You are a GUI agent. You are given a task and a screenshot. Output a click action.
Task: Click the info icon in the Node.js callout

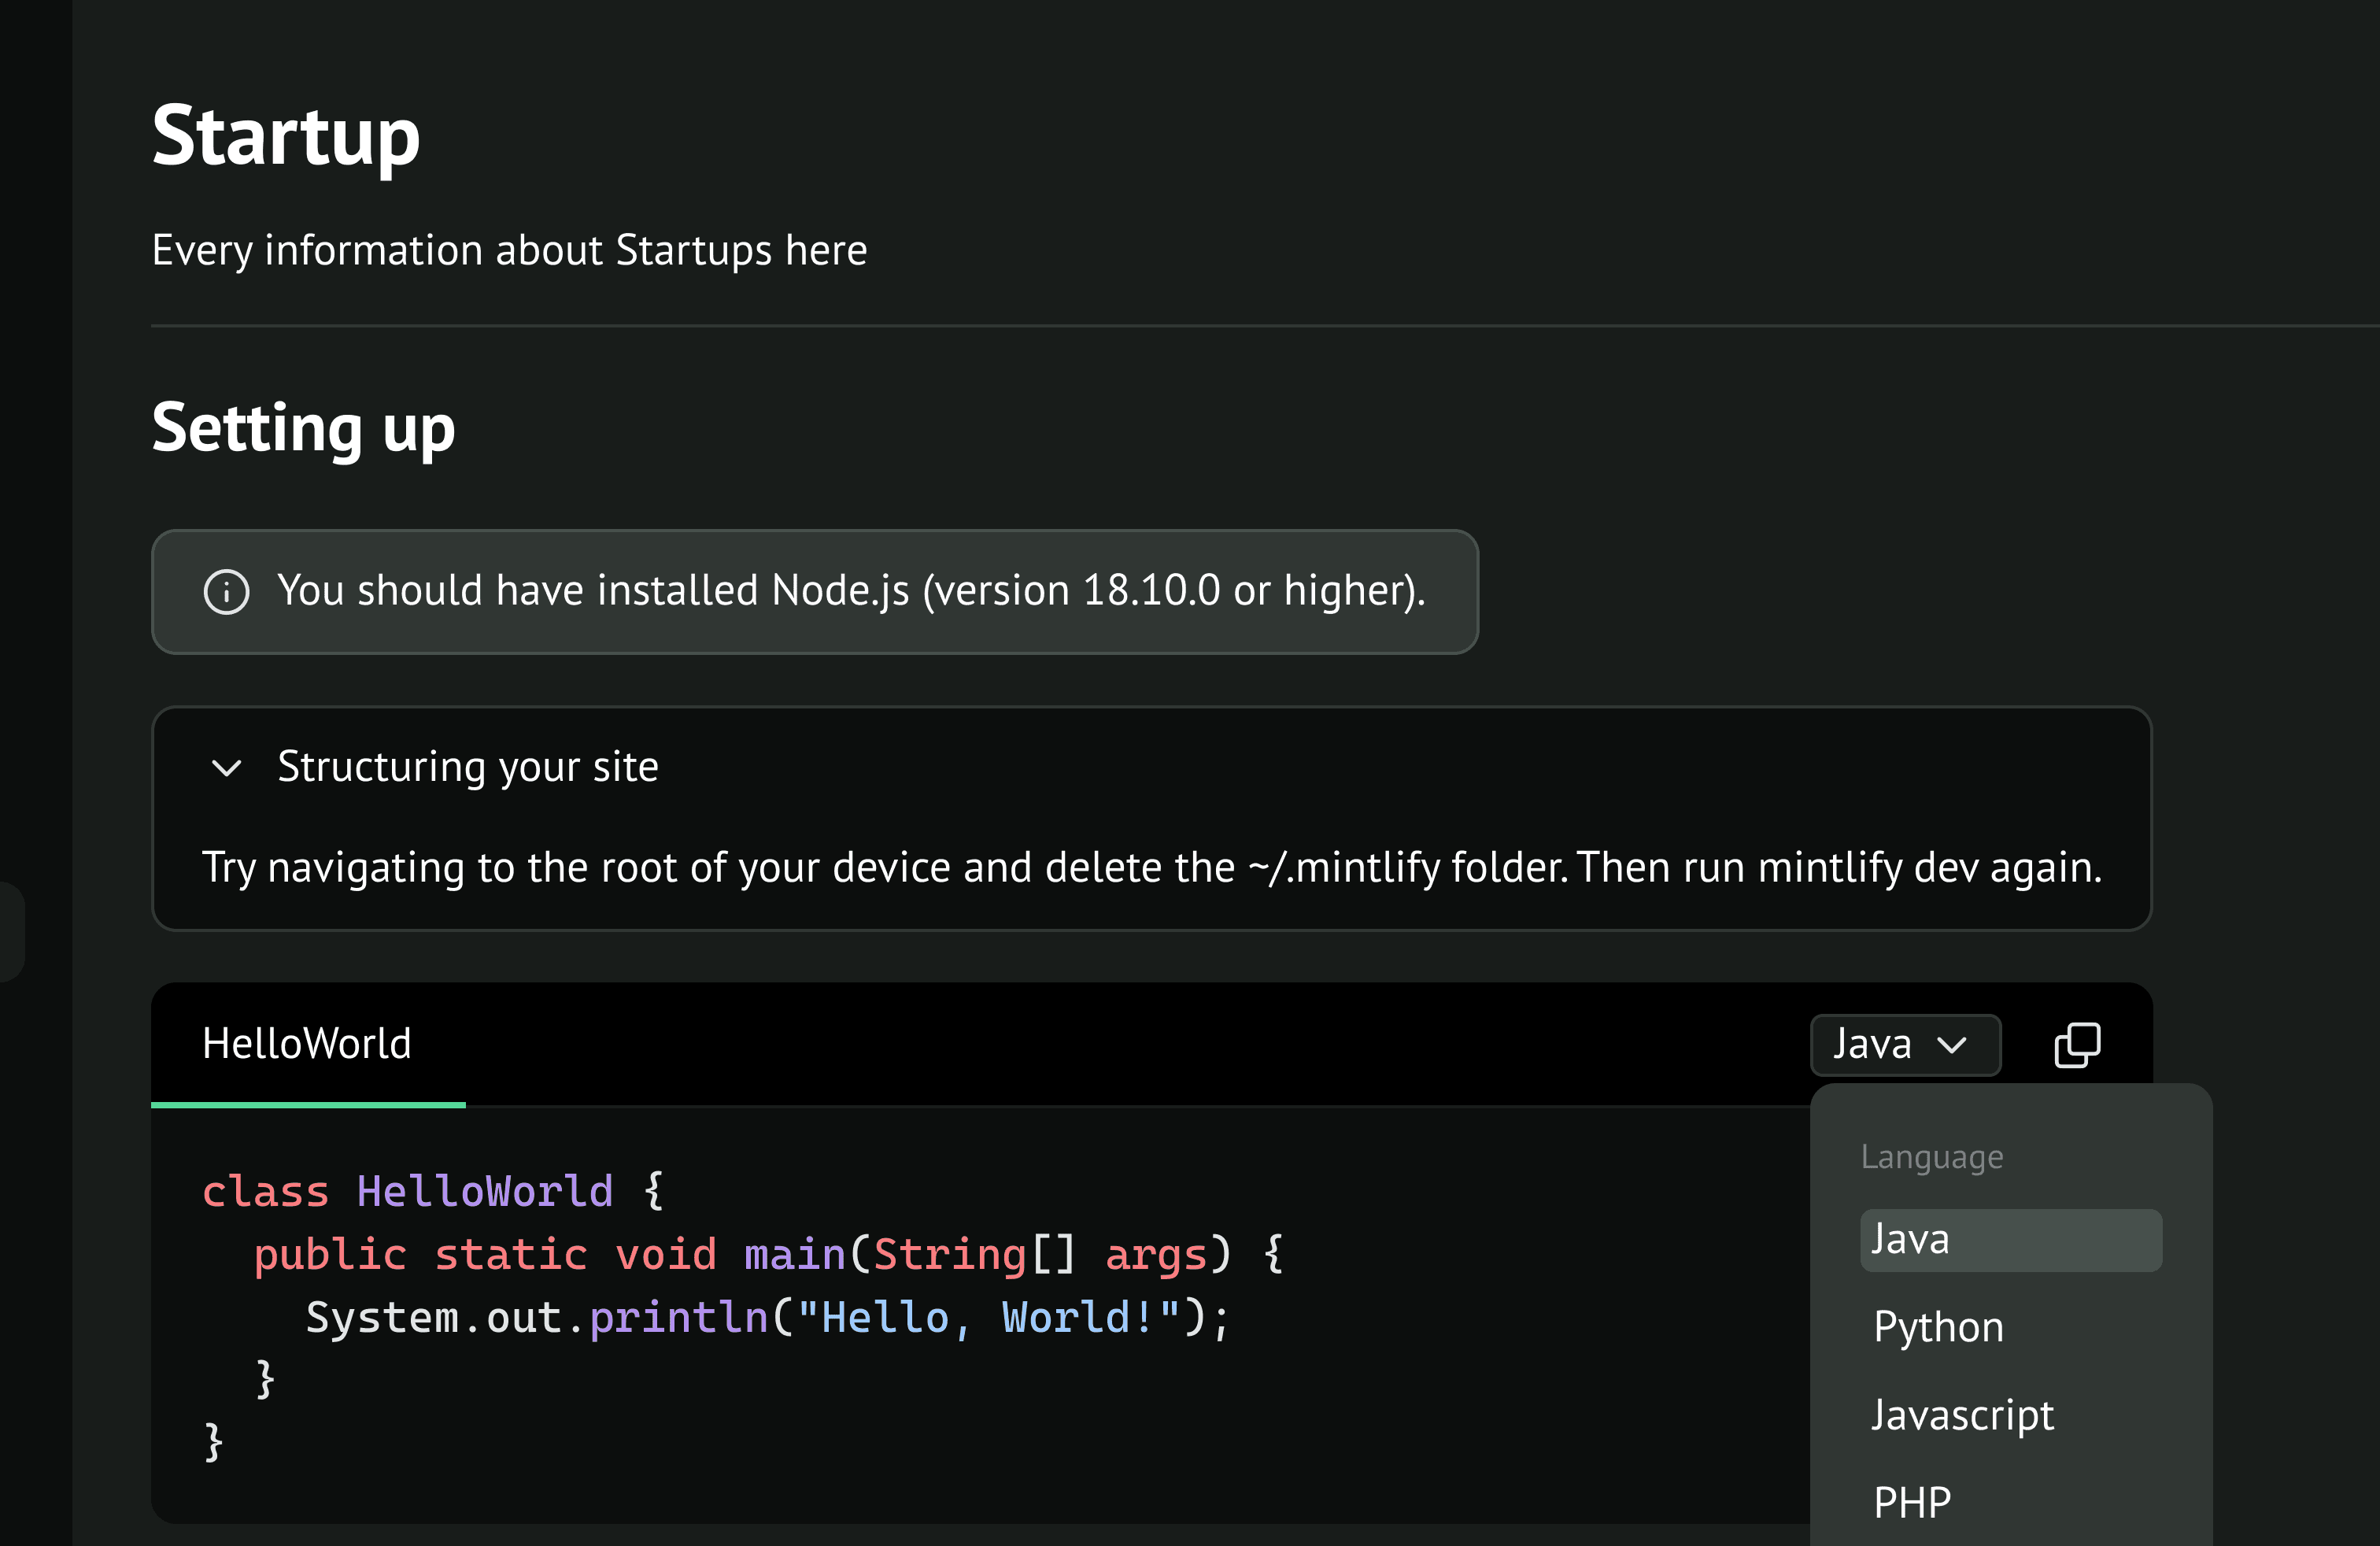point(226,591)
